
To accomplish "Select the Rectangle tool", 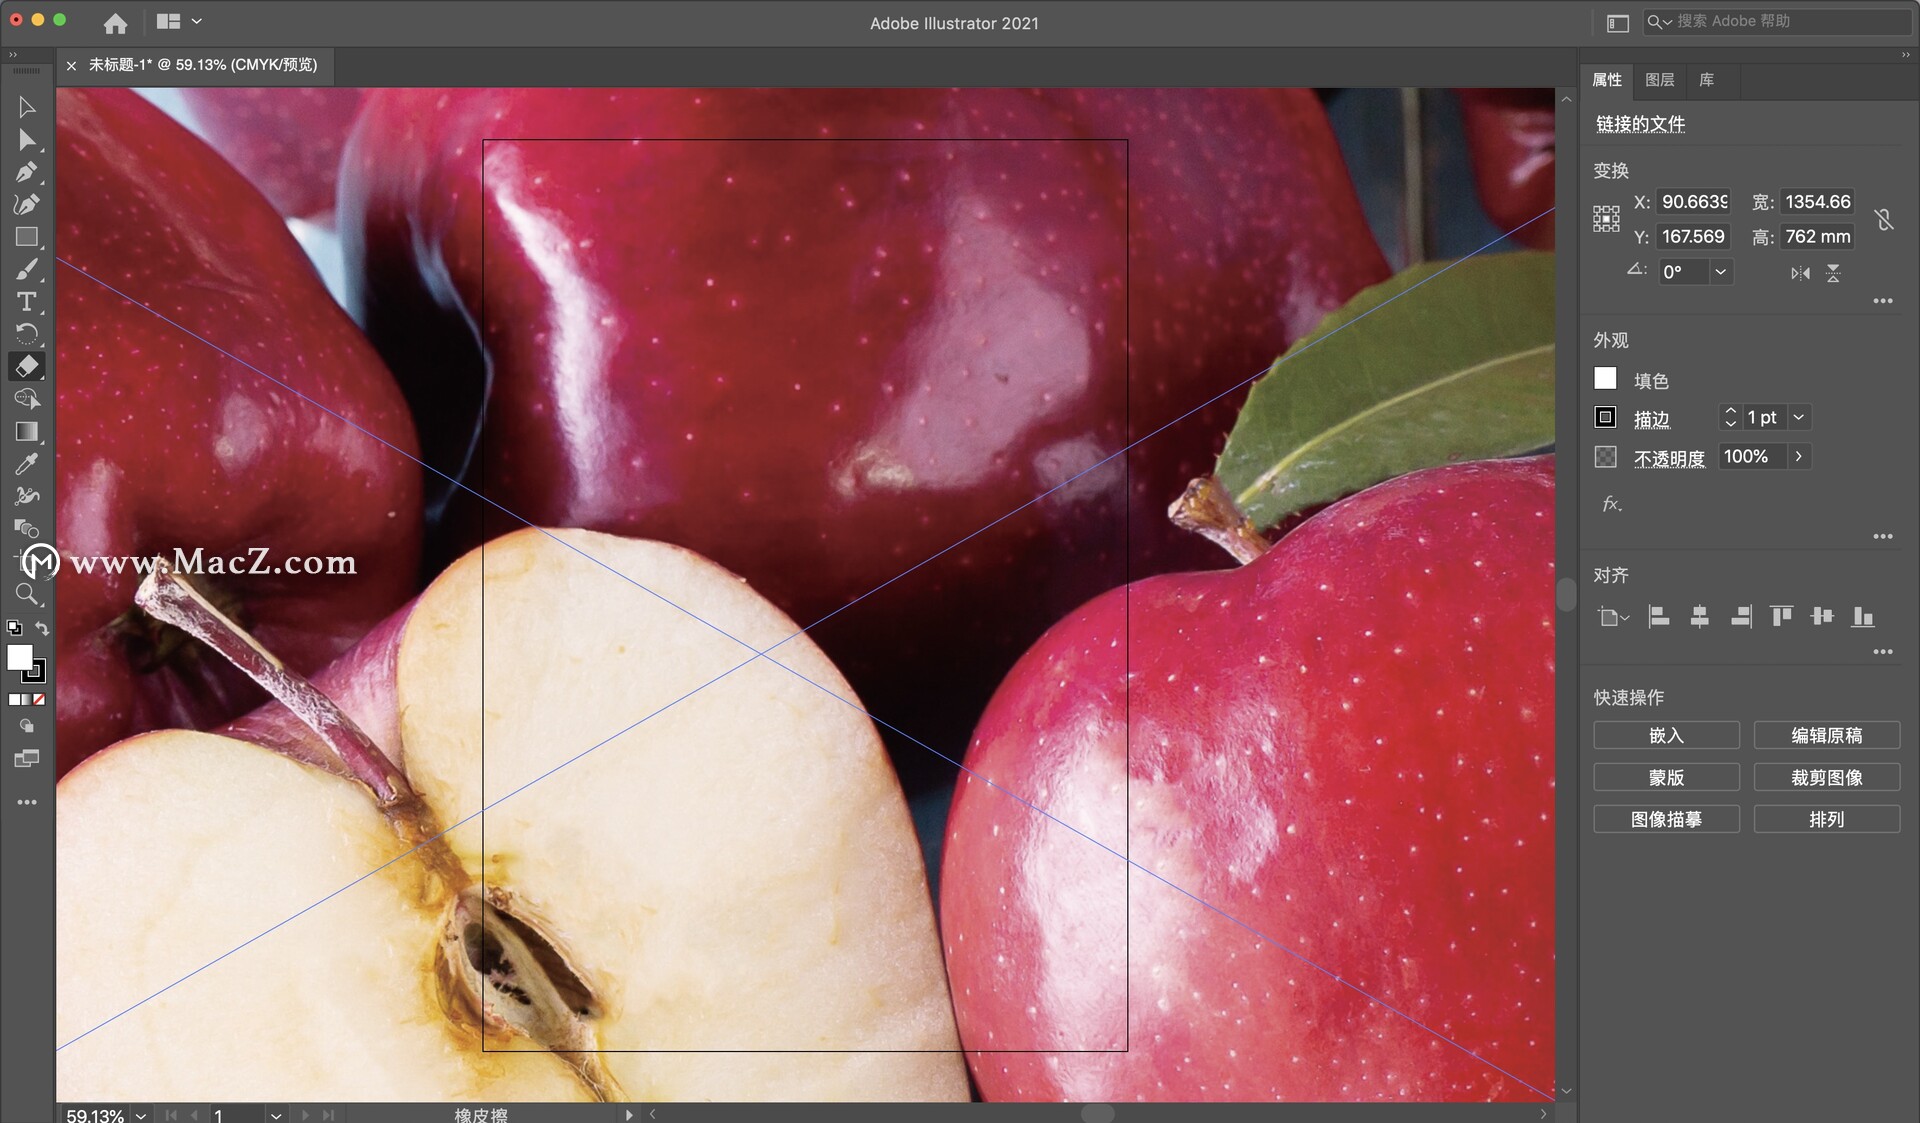I will [x=27, y=237].
